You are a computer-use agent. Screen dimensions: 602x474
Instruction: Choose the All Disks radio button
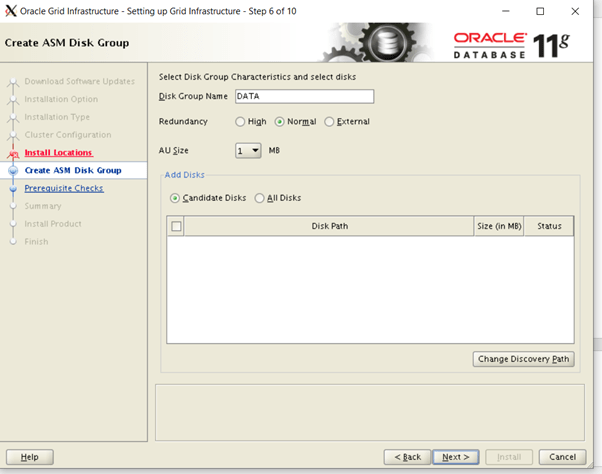point(260,198)
